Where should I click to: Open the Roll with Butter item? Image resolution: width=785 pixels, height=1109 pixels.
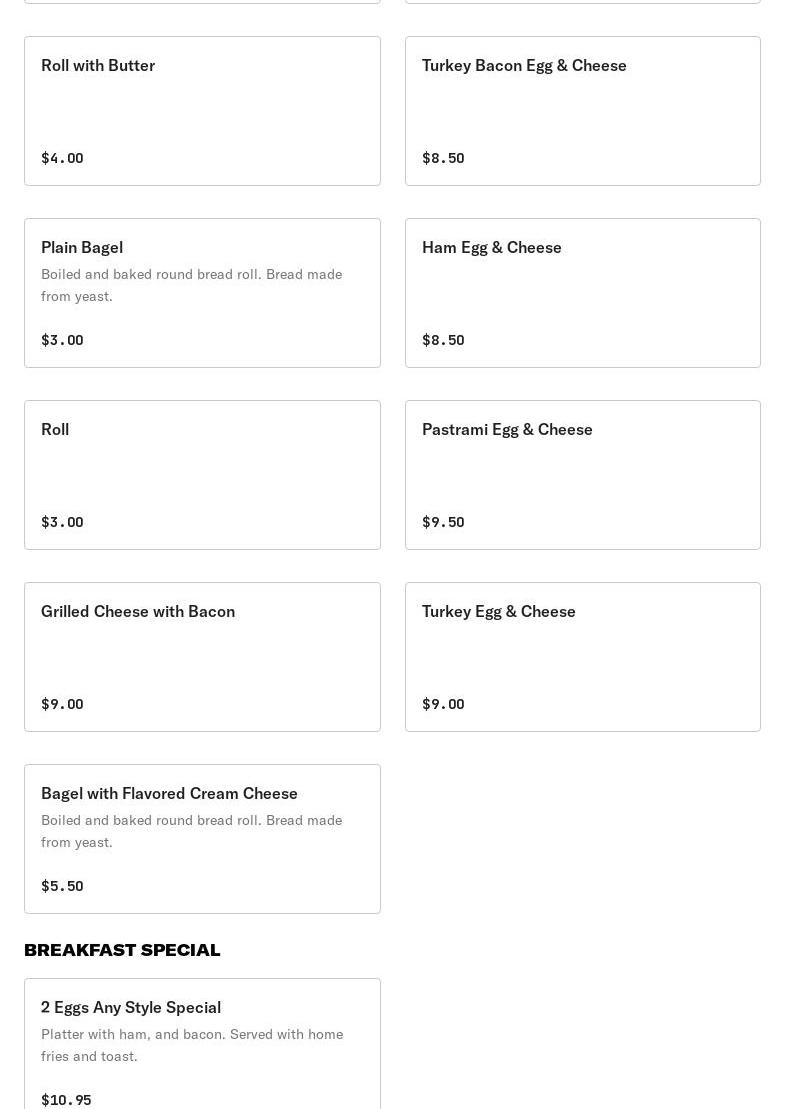(202, 110)
